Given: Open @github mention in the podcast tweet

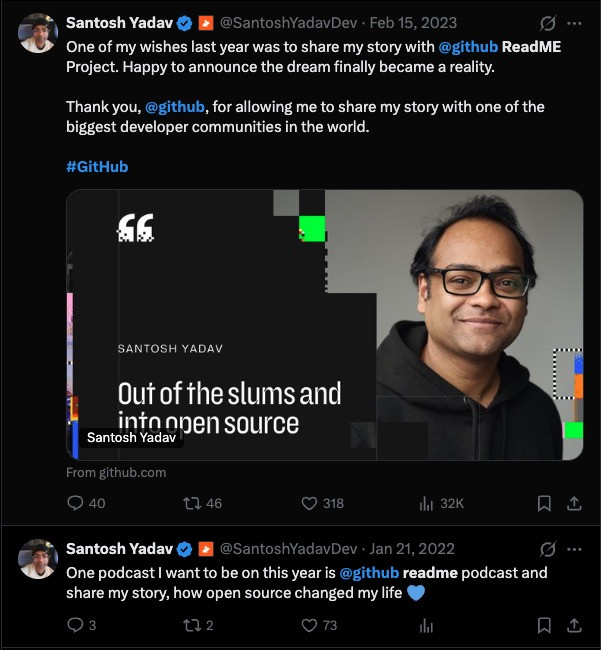Looking at the screenshot, I should (369, 573).
